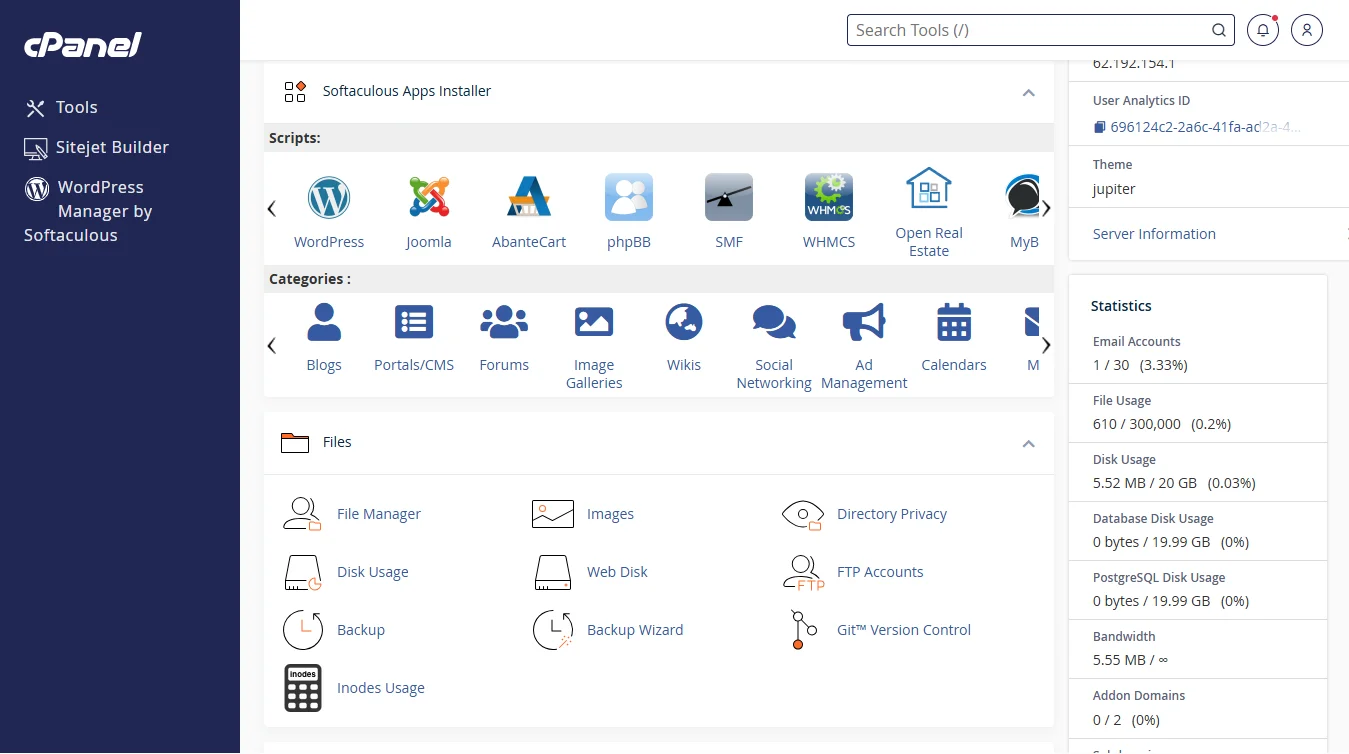Open the Backup Wizard link
The height and width of the screenshot is (754, 1349).
click(635, 630)
